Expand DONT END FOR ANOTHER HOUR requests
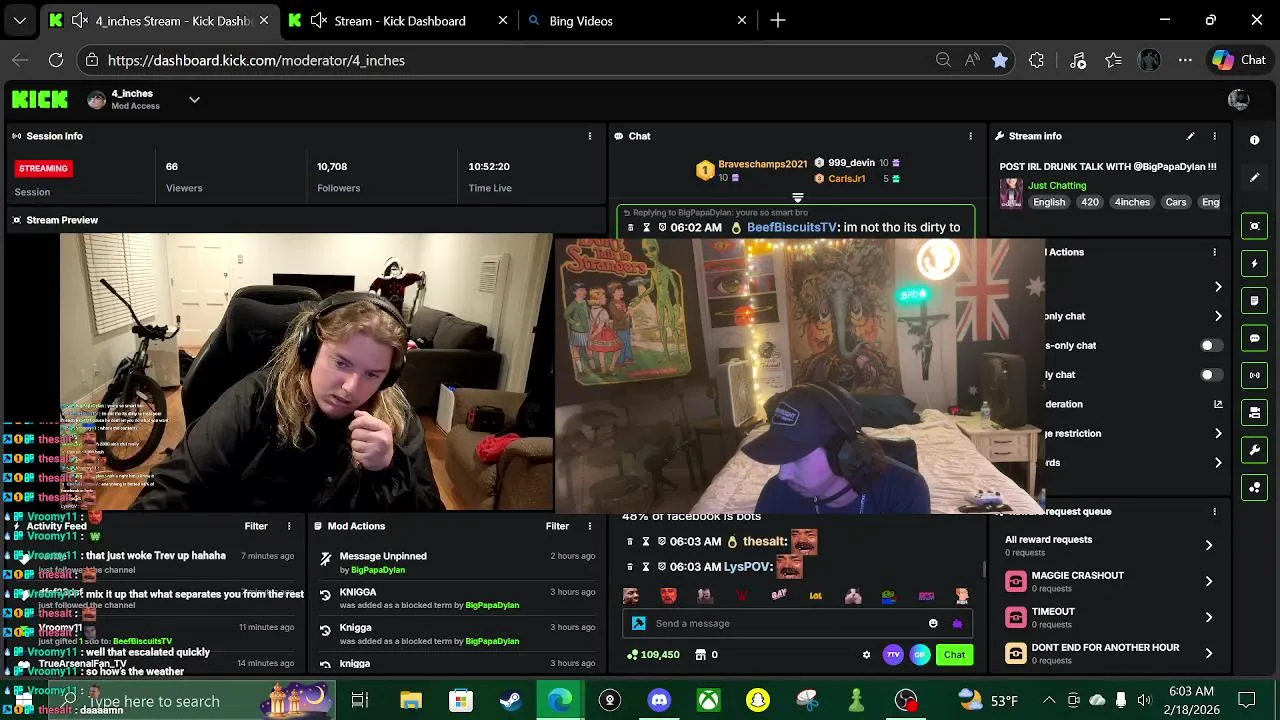The height and width of the screenshot is (720, 1280). pyautogui.click(x=1109, y=653)
